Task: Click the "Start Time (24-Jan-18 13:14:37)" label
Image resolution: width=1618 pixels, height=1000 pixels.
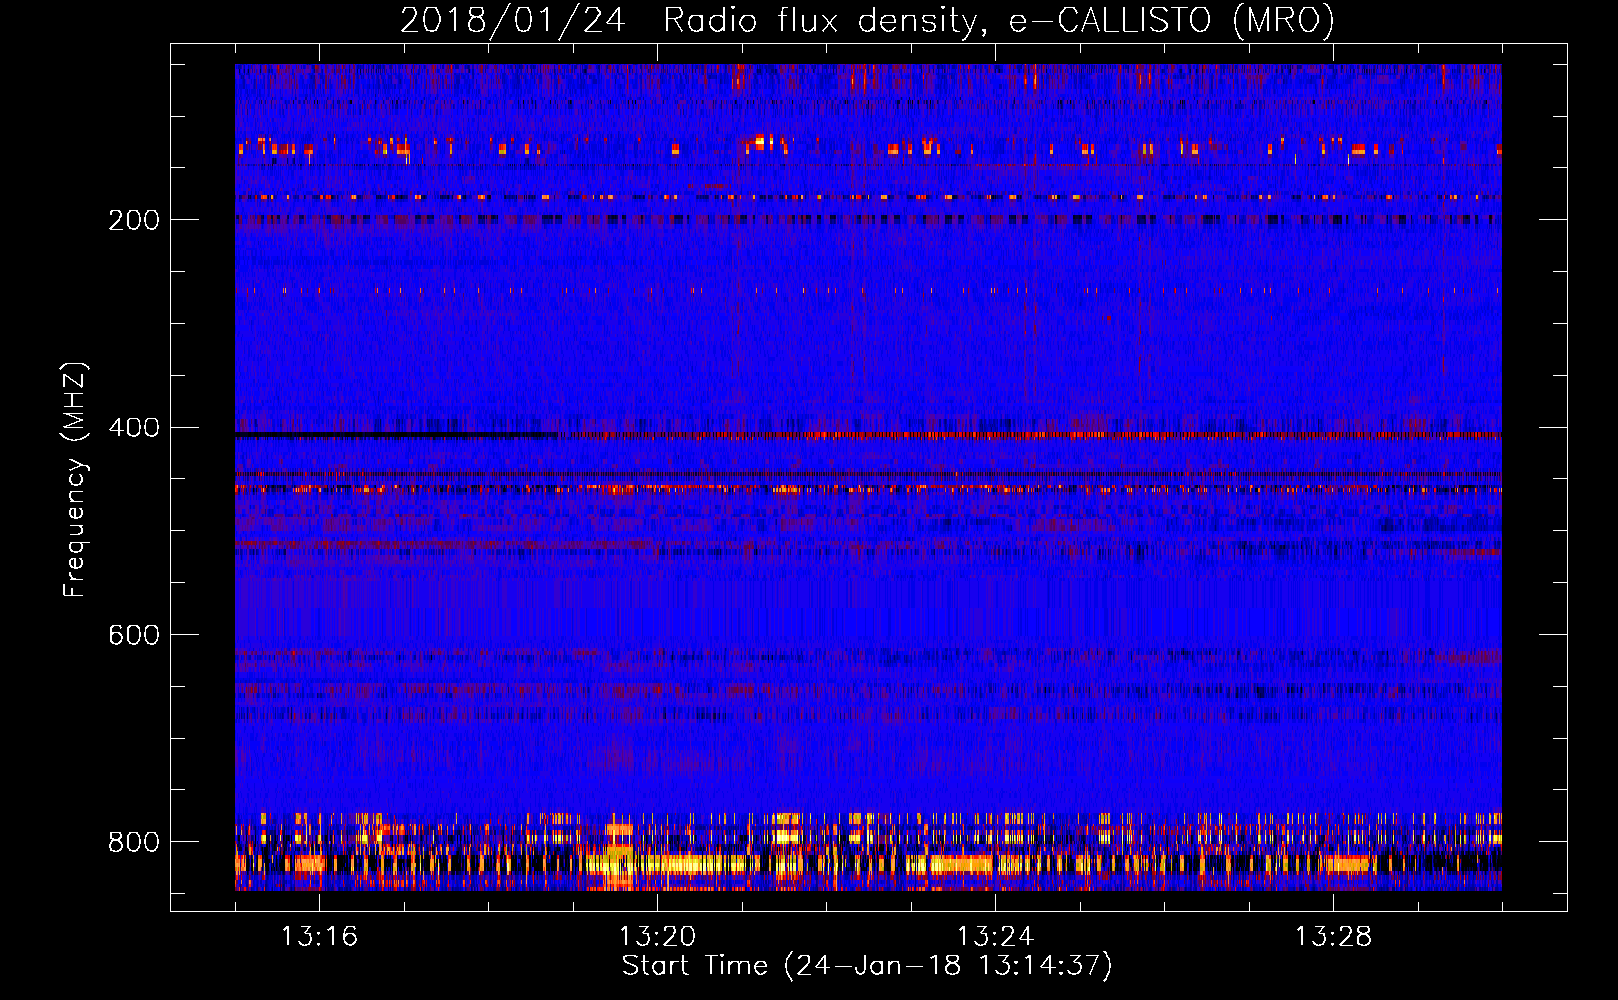Action: [867, 966]
